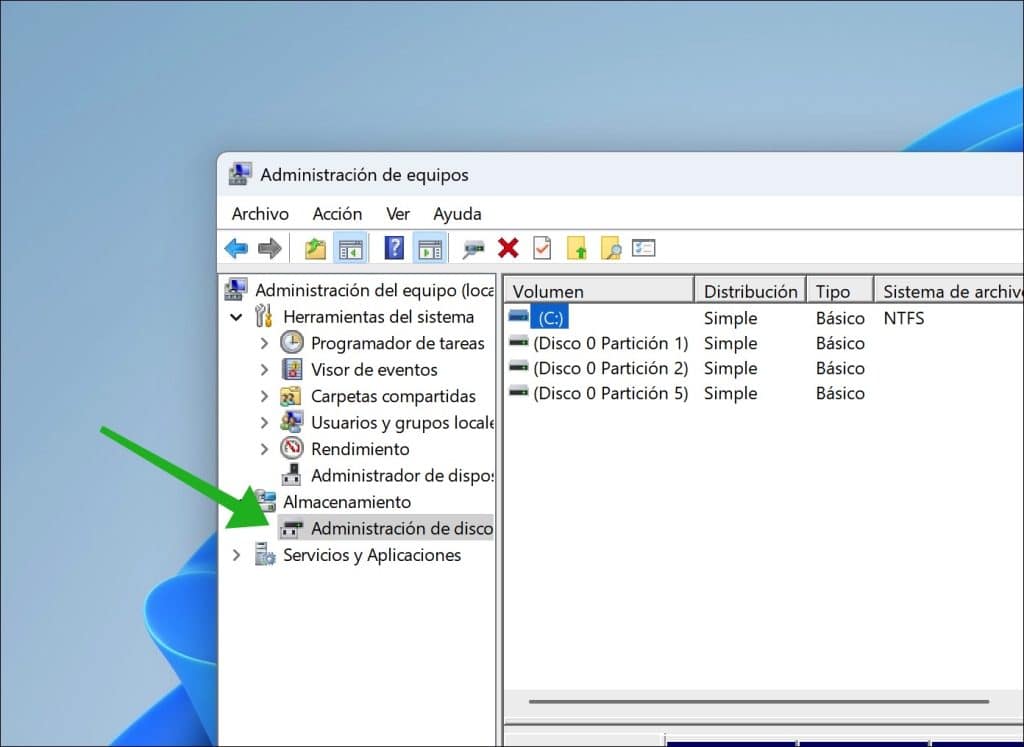The image size is (1024, 747).
Task: Expand Carpetas compartidas node
Action: point(264,396)
